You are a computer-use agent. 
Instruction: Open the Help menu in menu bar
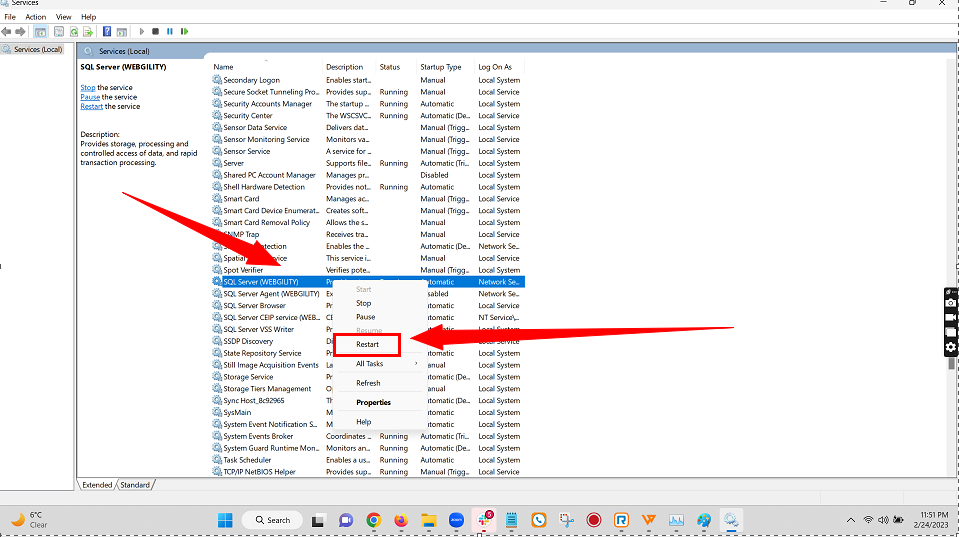pyautogui.click(x=89, y=17)
